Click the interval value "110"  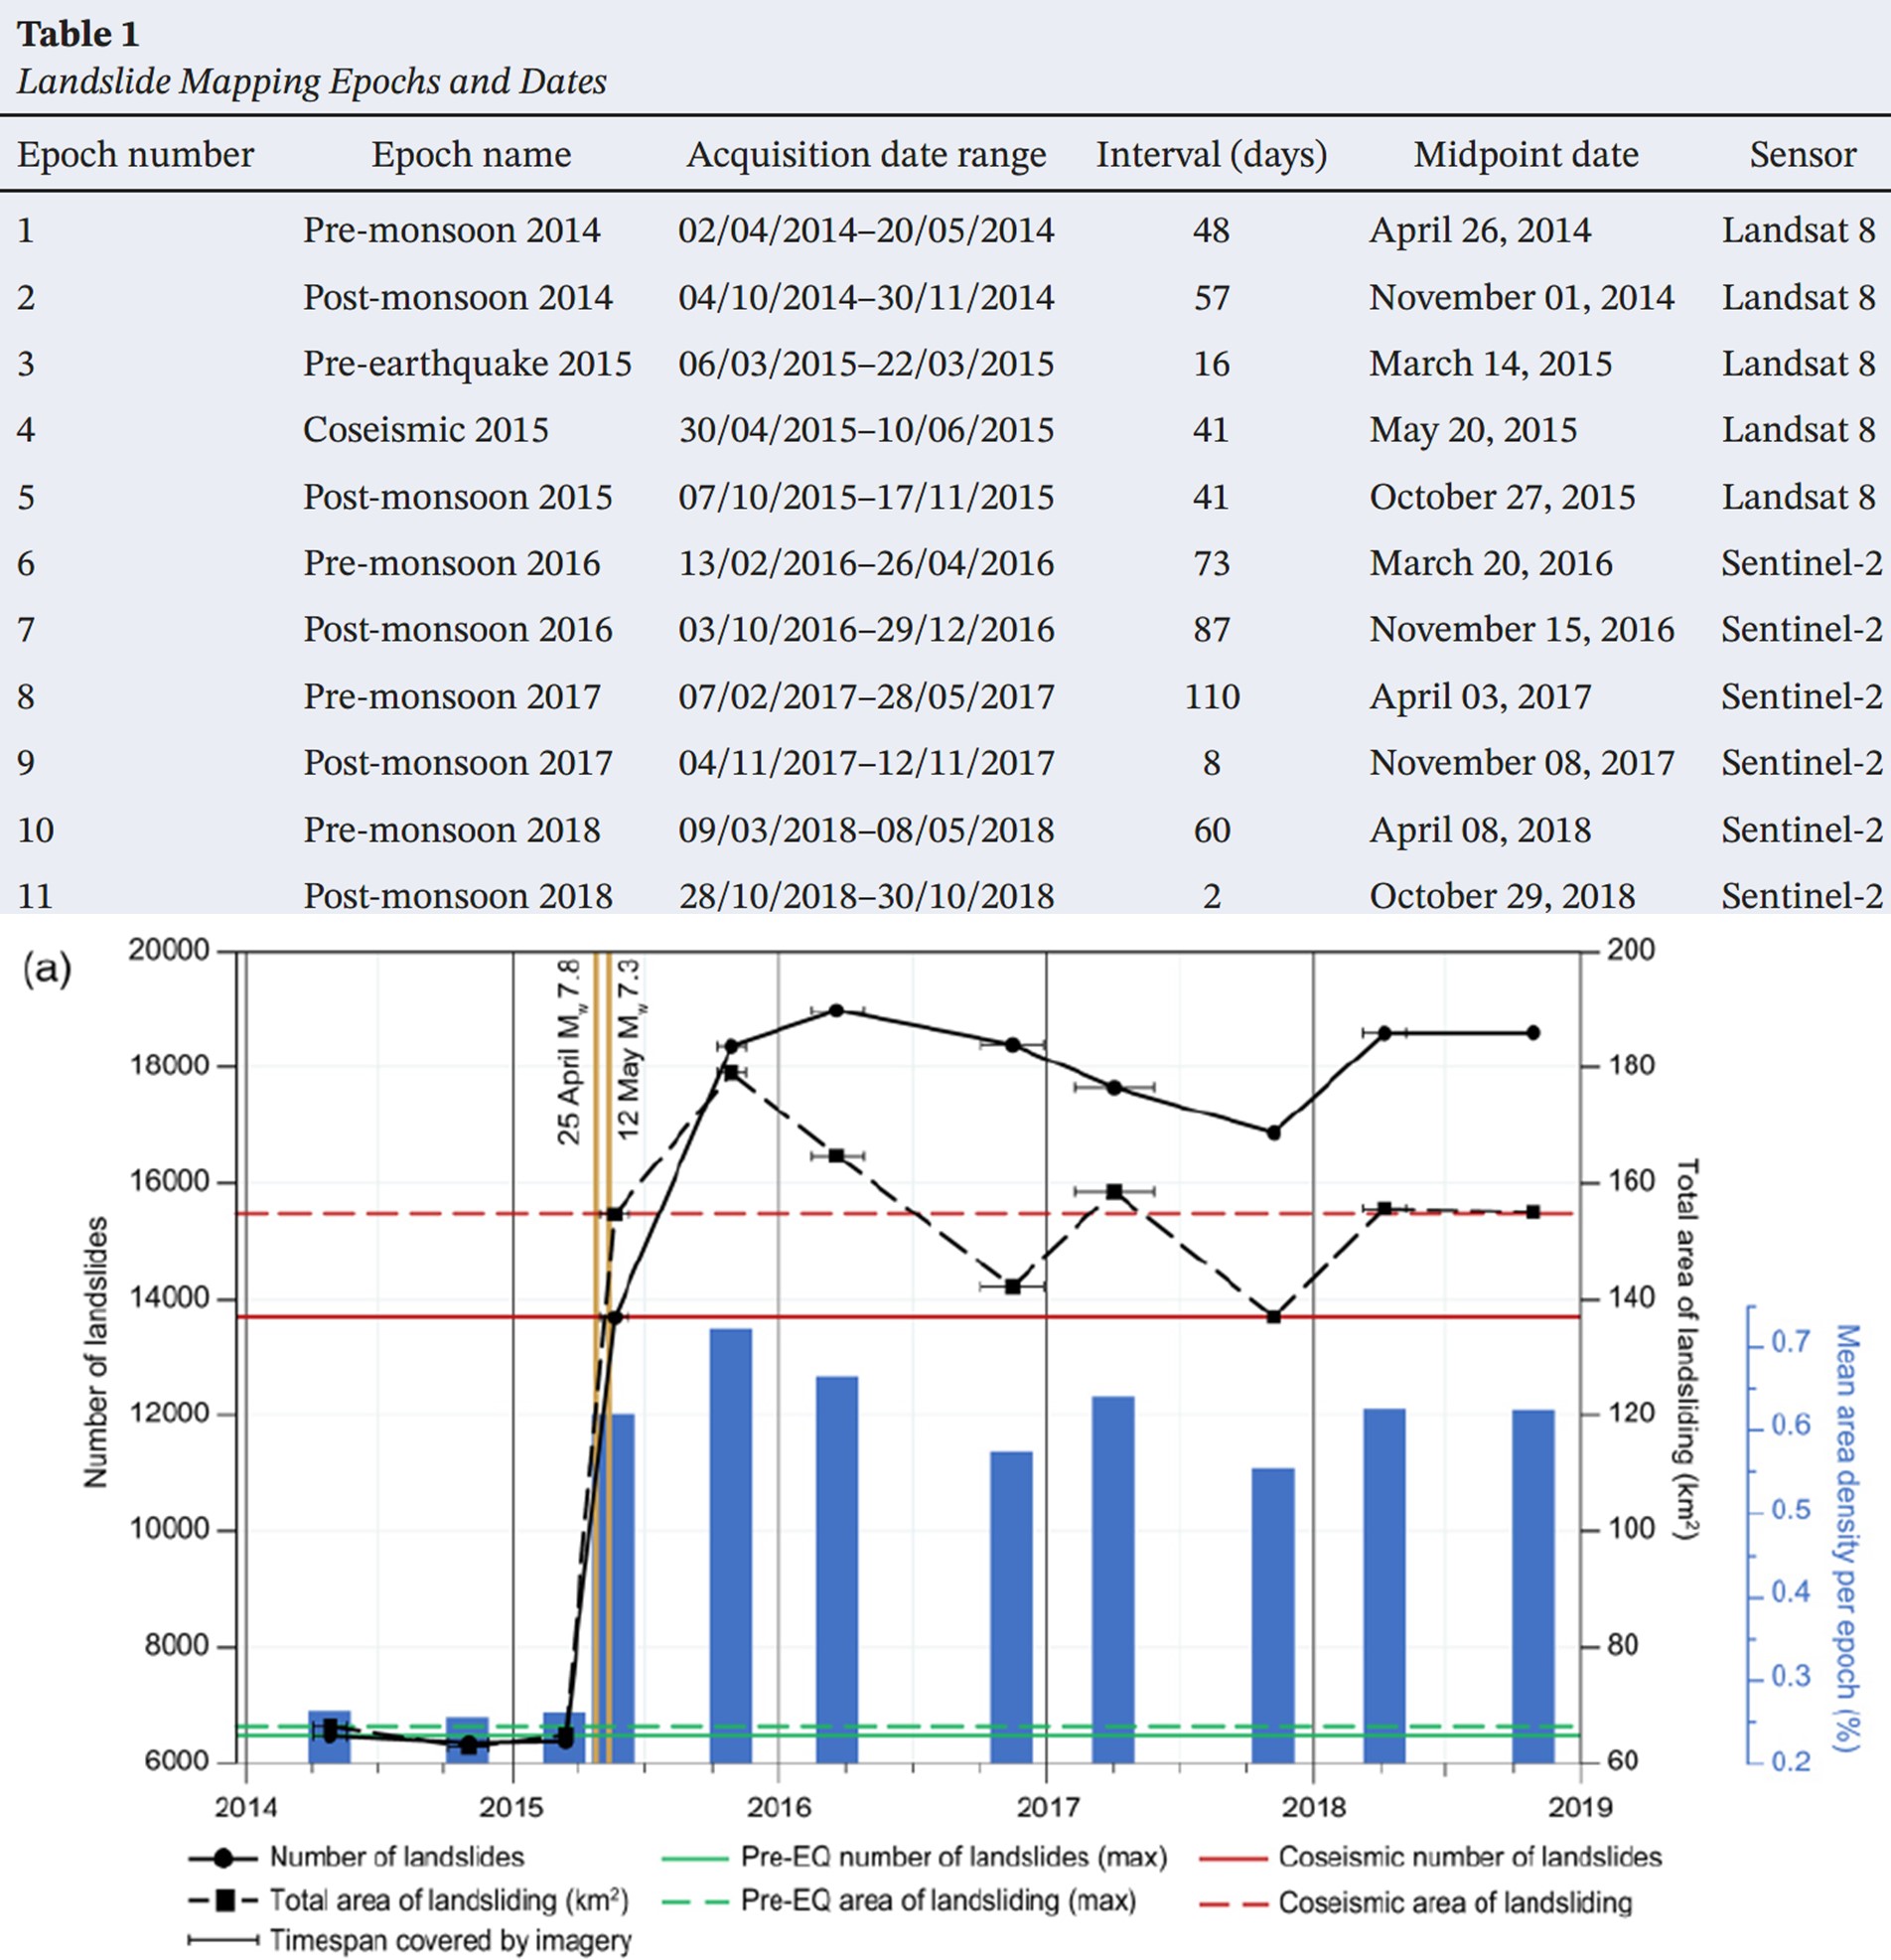point(1212,697)
